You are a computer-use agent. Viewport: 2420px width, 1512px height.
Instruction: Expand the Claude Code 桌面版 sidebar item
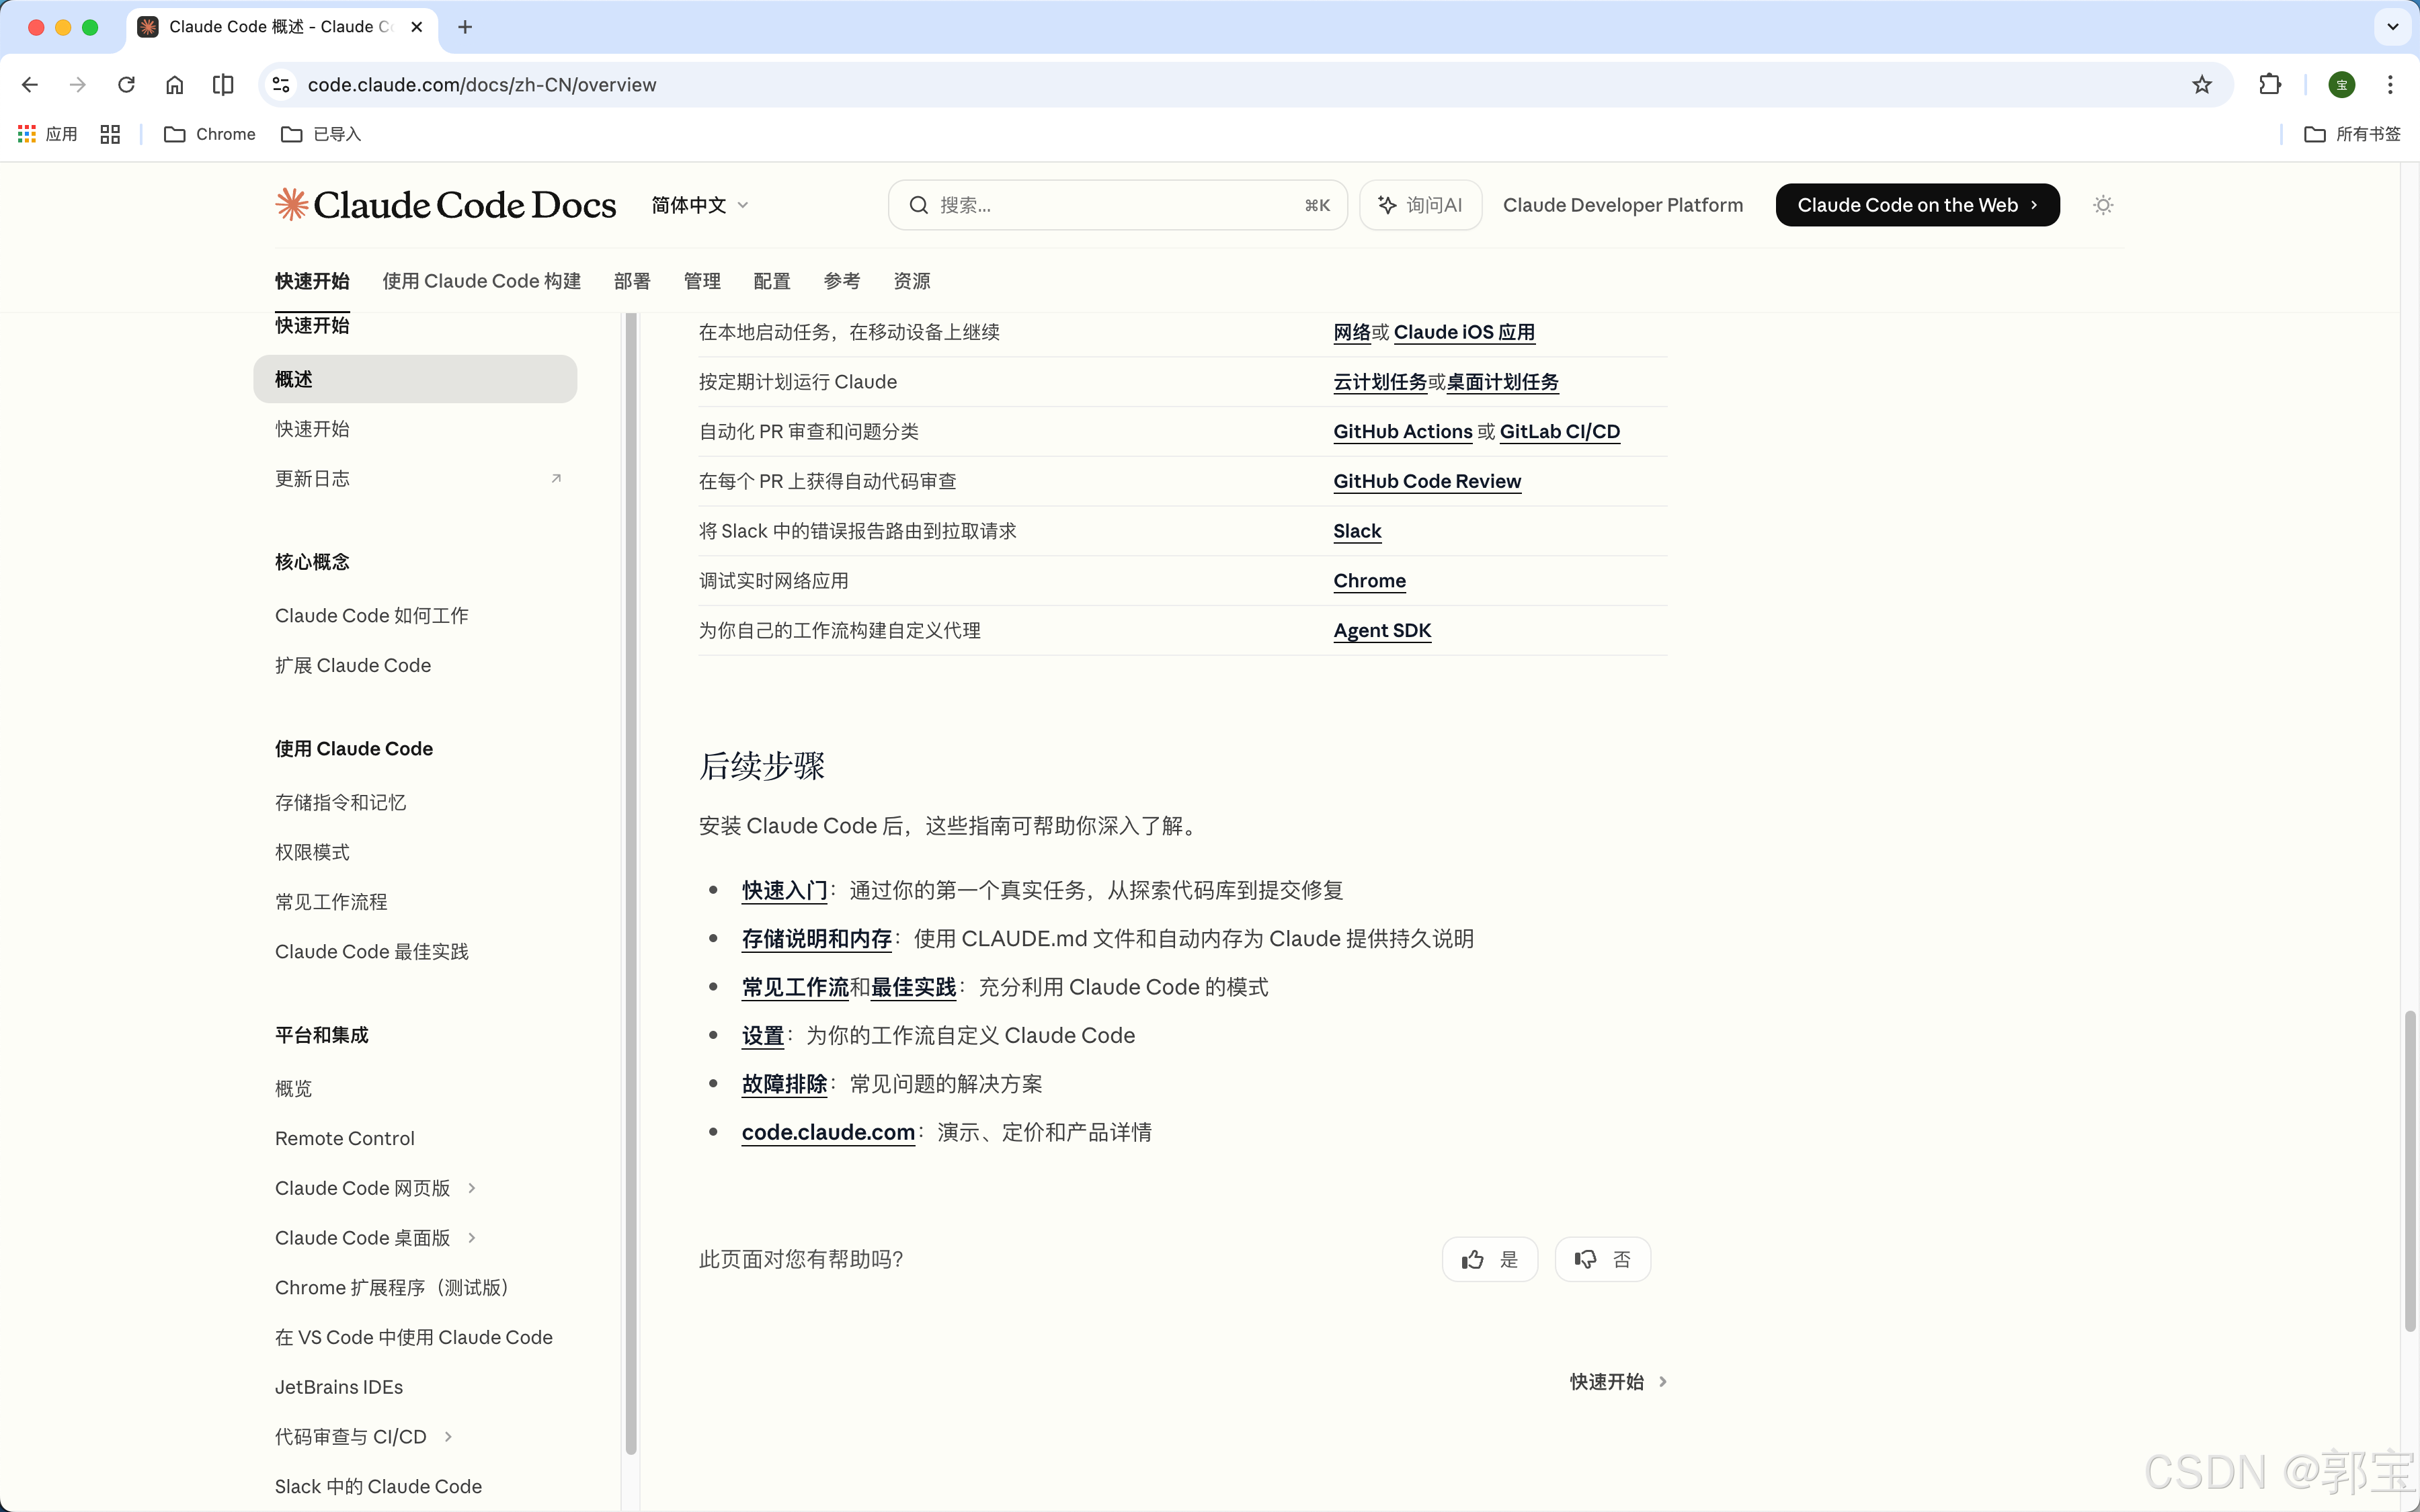point(472,1238)
